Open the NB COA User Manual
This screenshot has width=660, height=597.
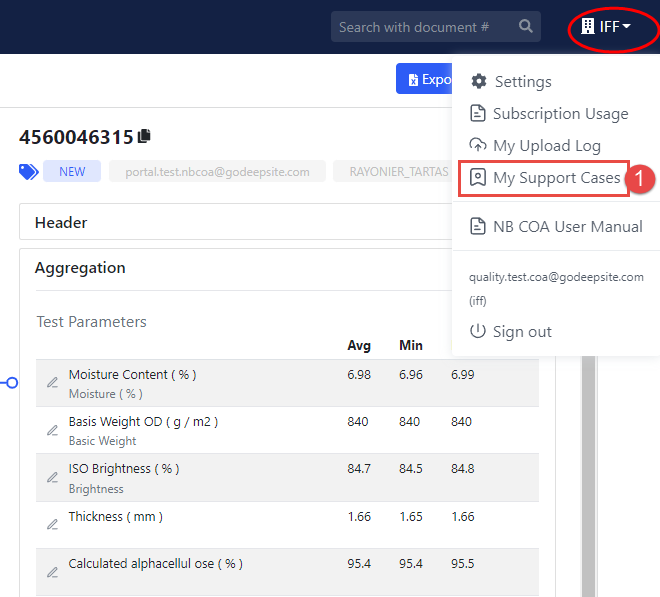[567, 227]
